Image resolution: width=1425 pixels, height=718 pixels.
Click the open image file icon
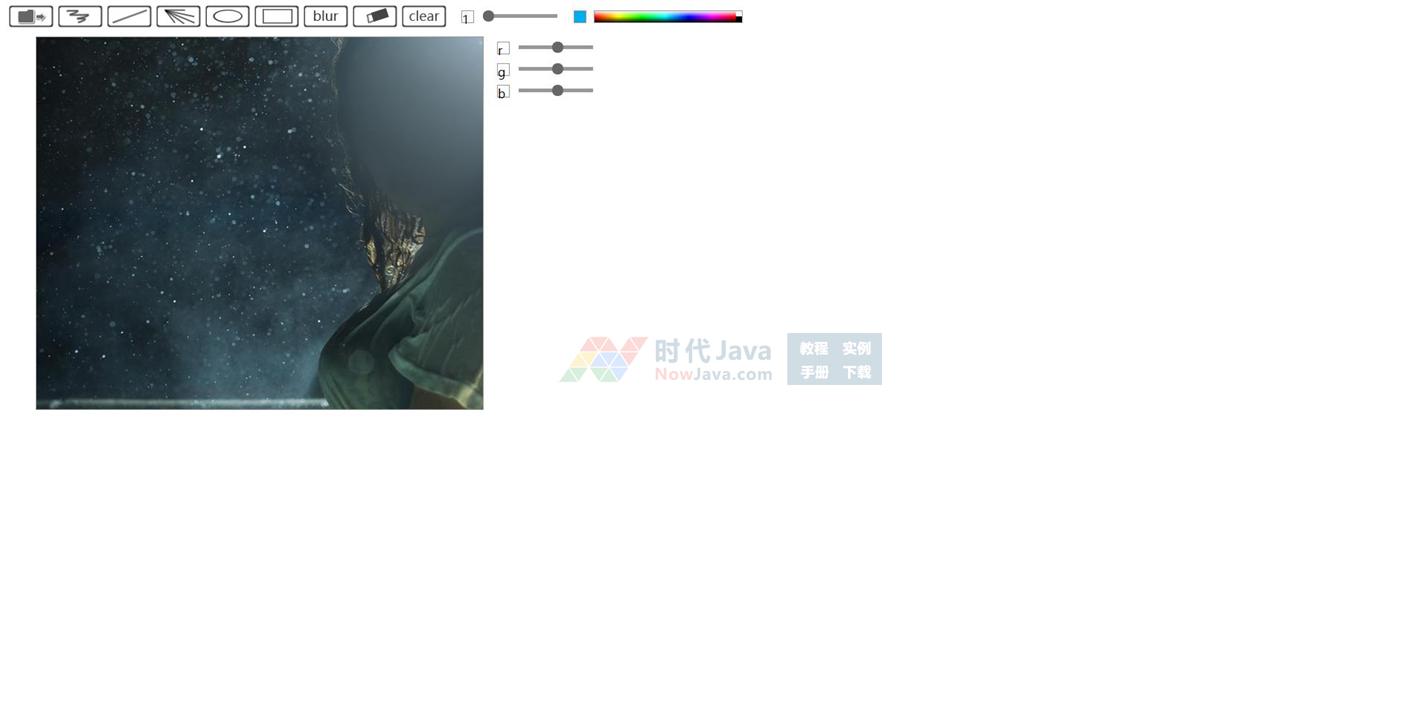(31, 16)
